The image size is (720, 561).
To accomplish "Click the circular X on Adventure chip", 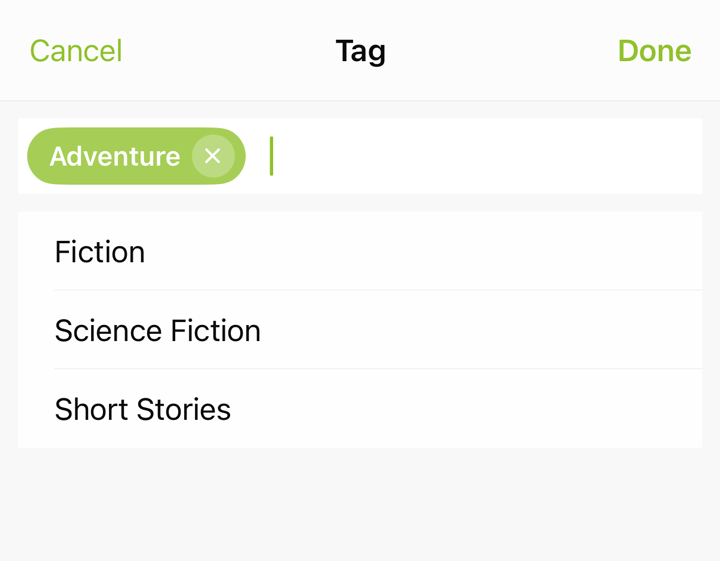I will tap(213, 156).
